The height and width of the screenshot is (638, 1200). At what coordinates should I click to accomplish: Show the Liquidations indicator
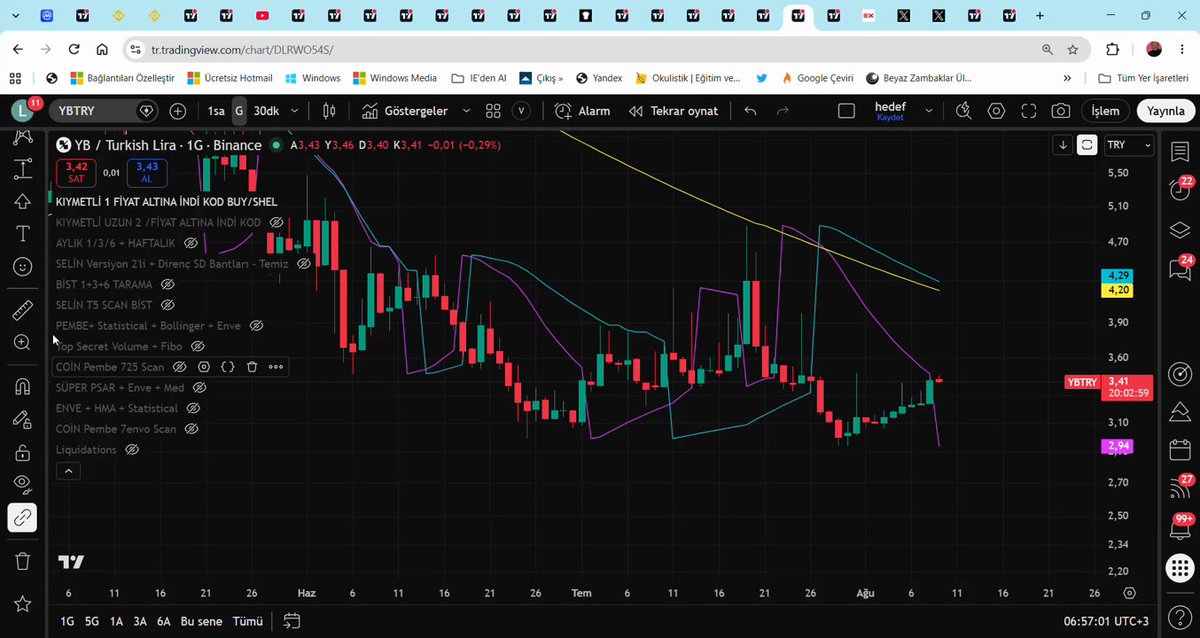pos(132,450)
